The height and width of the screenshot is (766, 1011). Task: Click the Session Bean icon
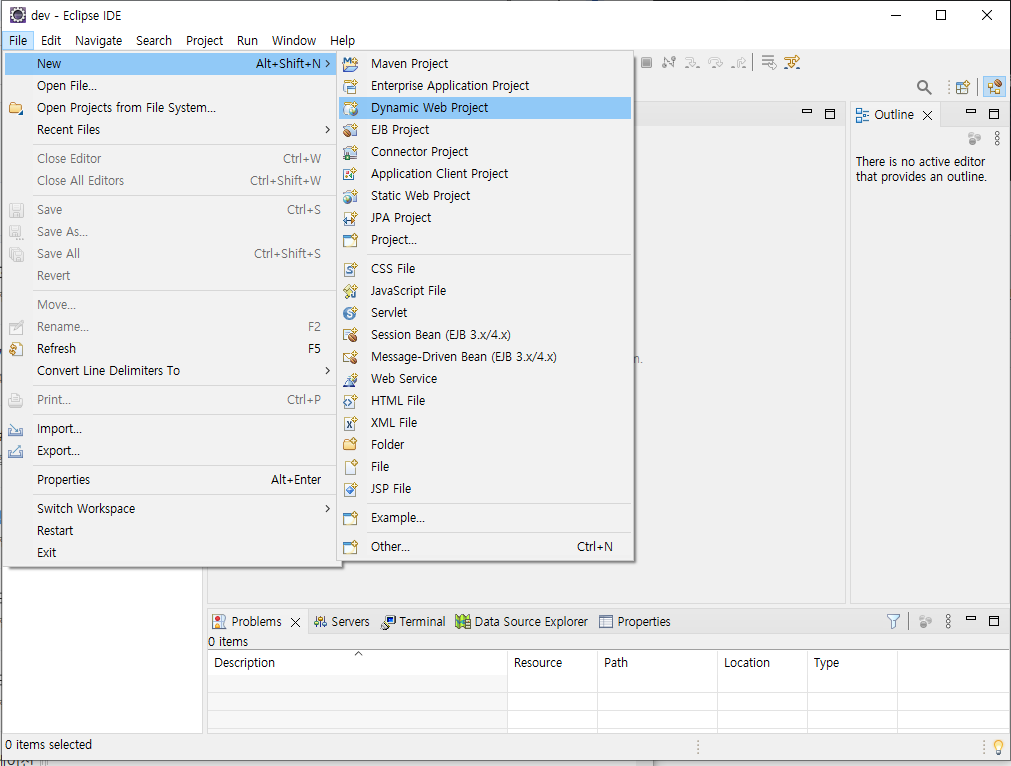tap(350, 335)
